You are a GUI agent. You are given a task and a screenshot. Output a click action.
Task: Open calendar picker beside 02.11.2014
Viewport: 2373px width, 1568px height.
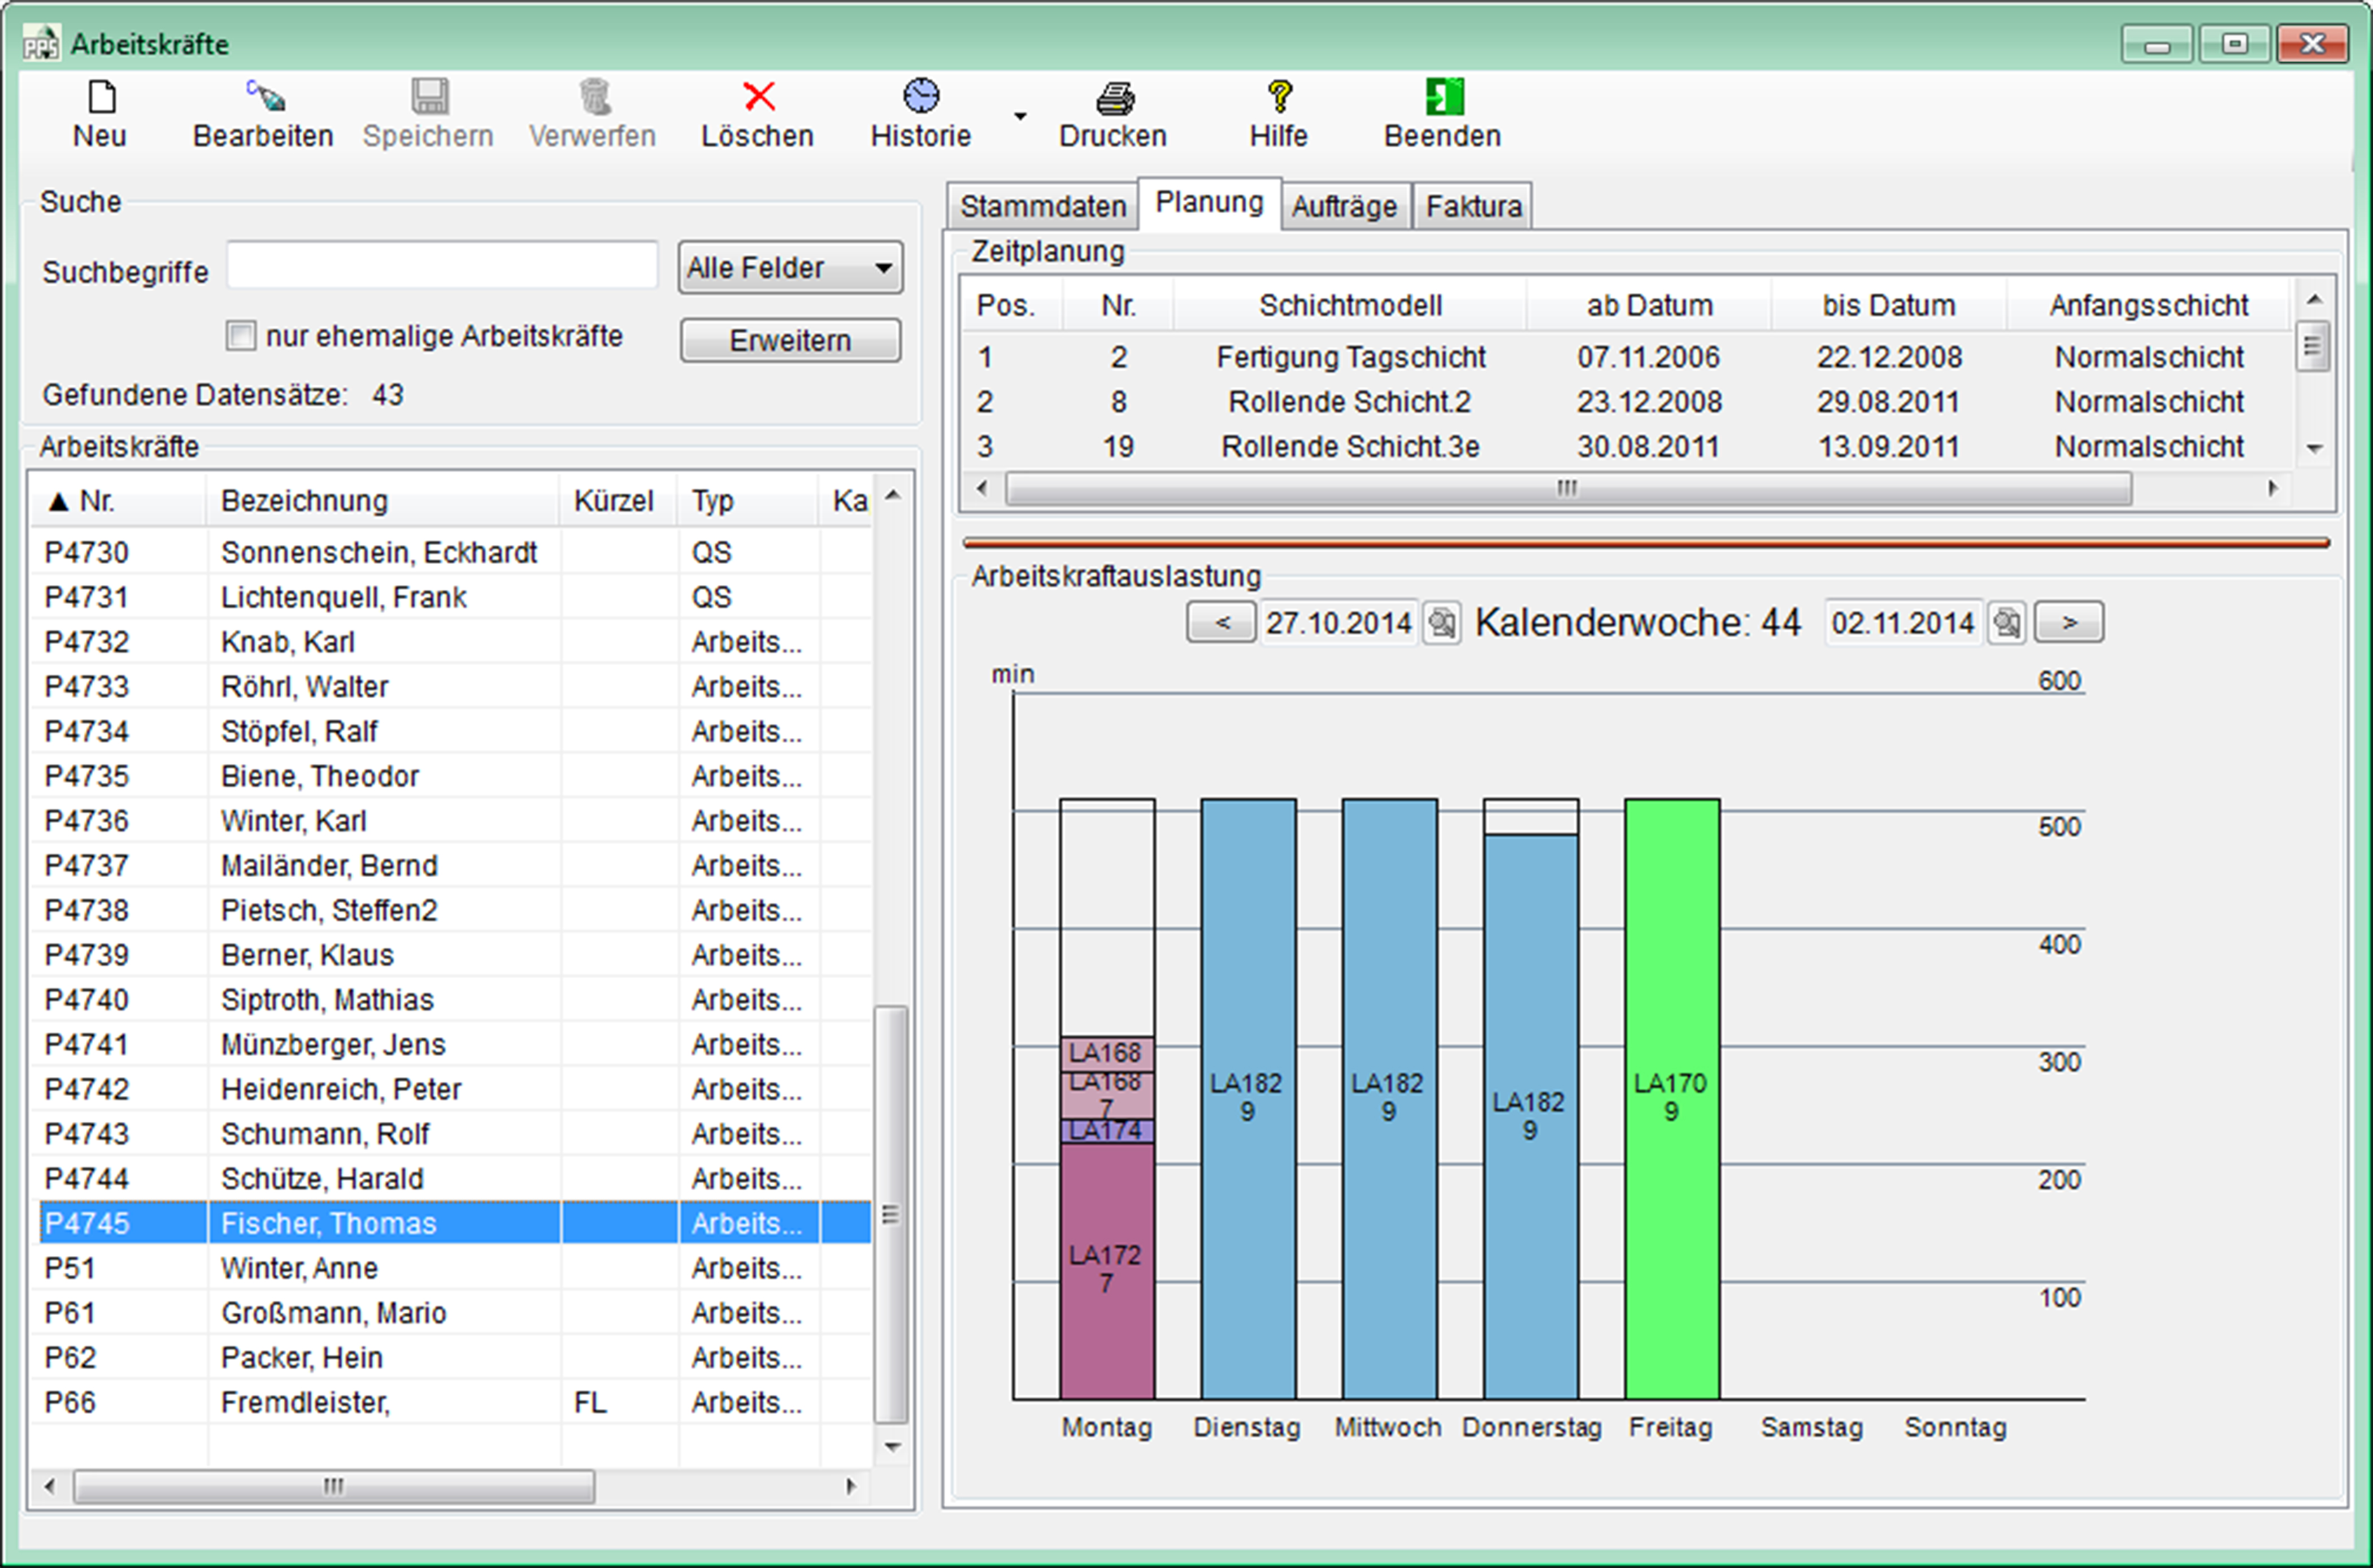pyautogui.click(x=2006, y=623)
